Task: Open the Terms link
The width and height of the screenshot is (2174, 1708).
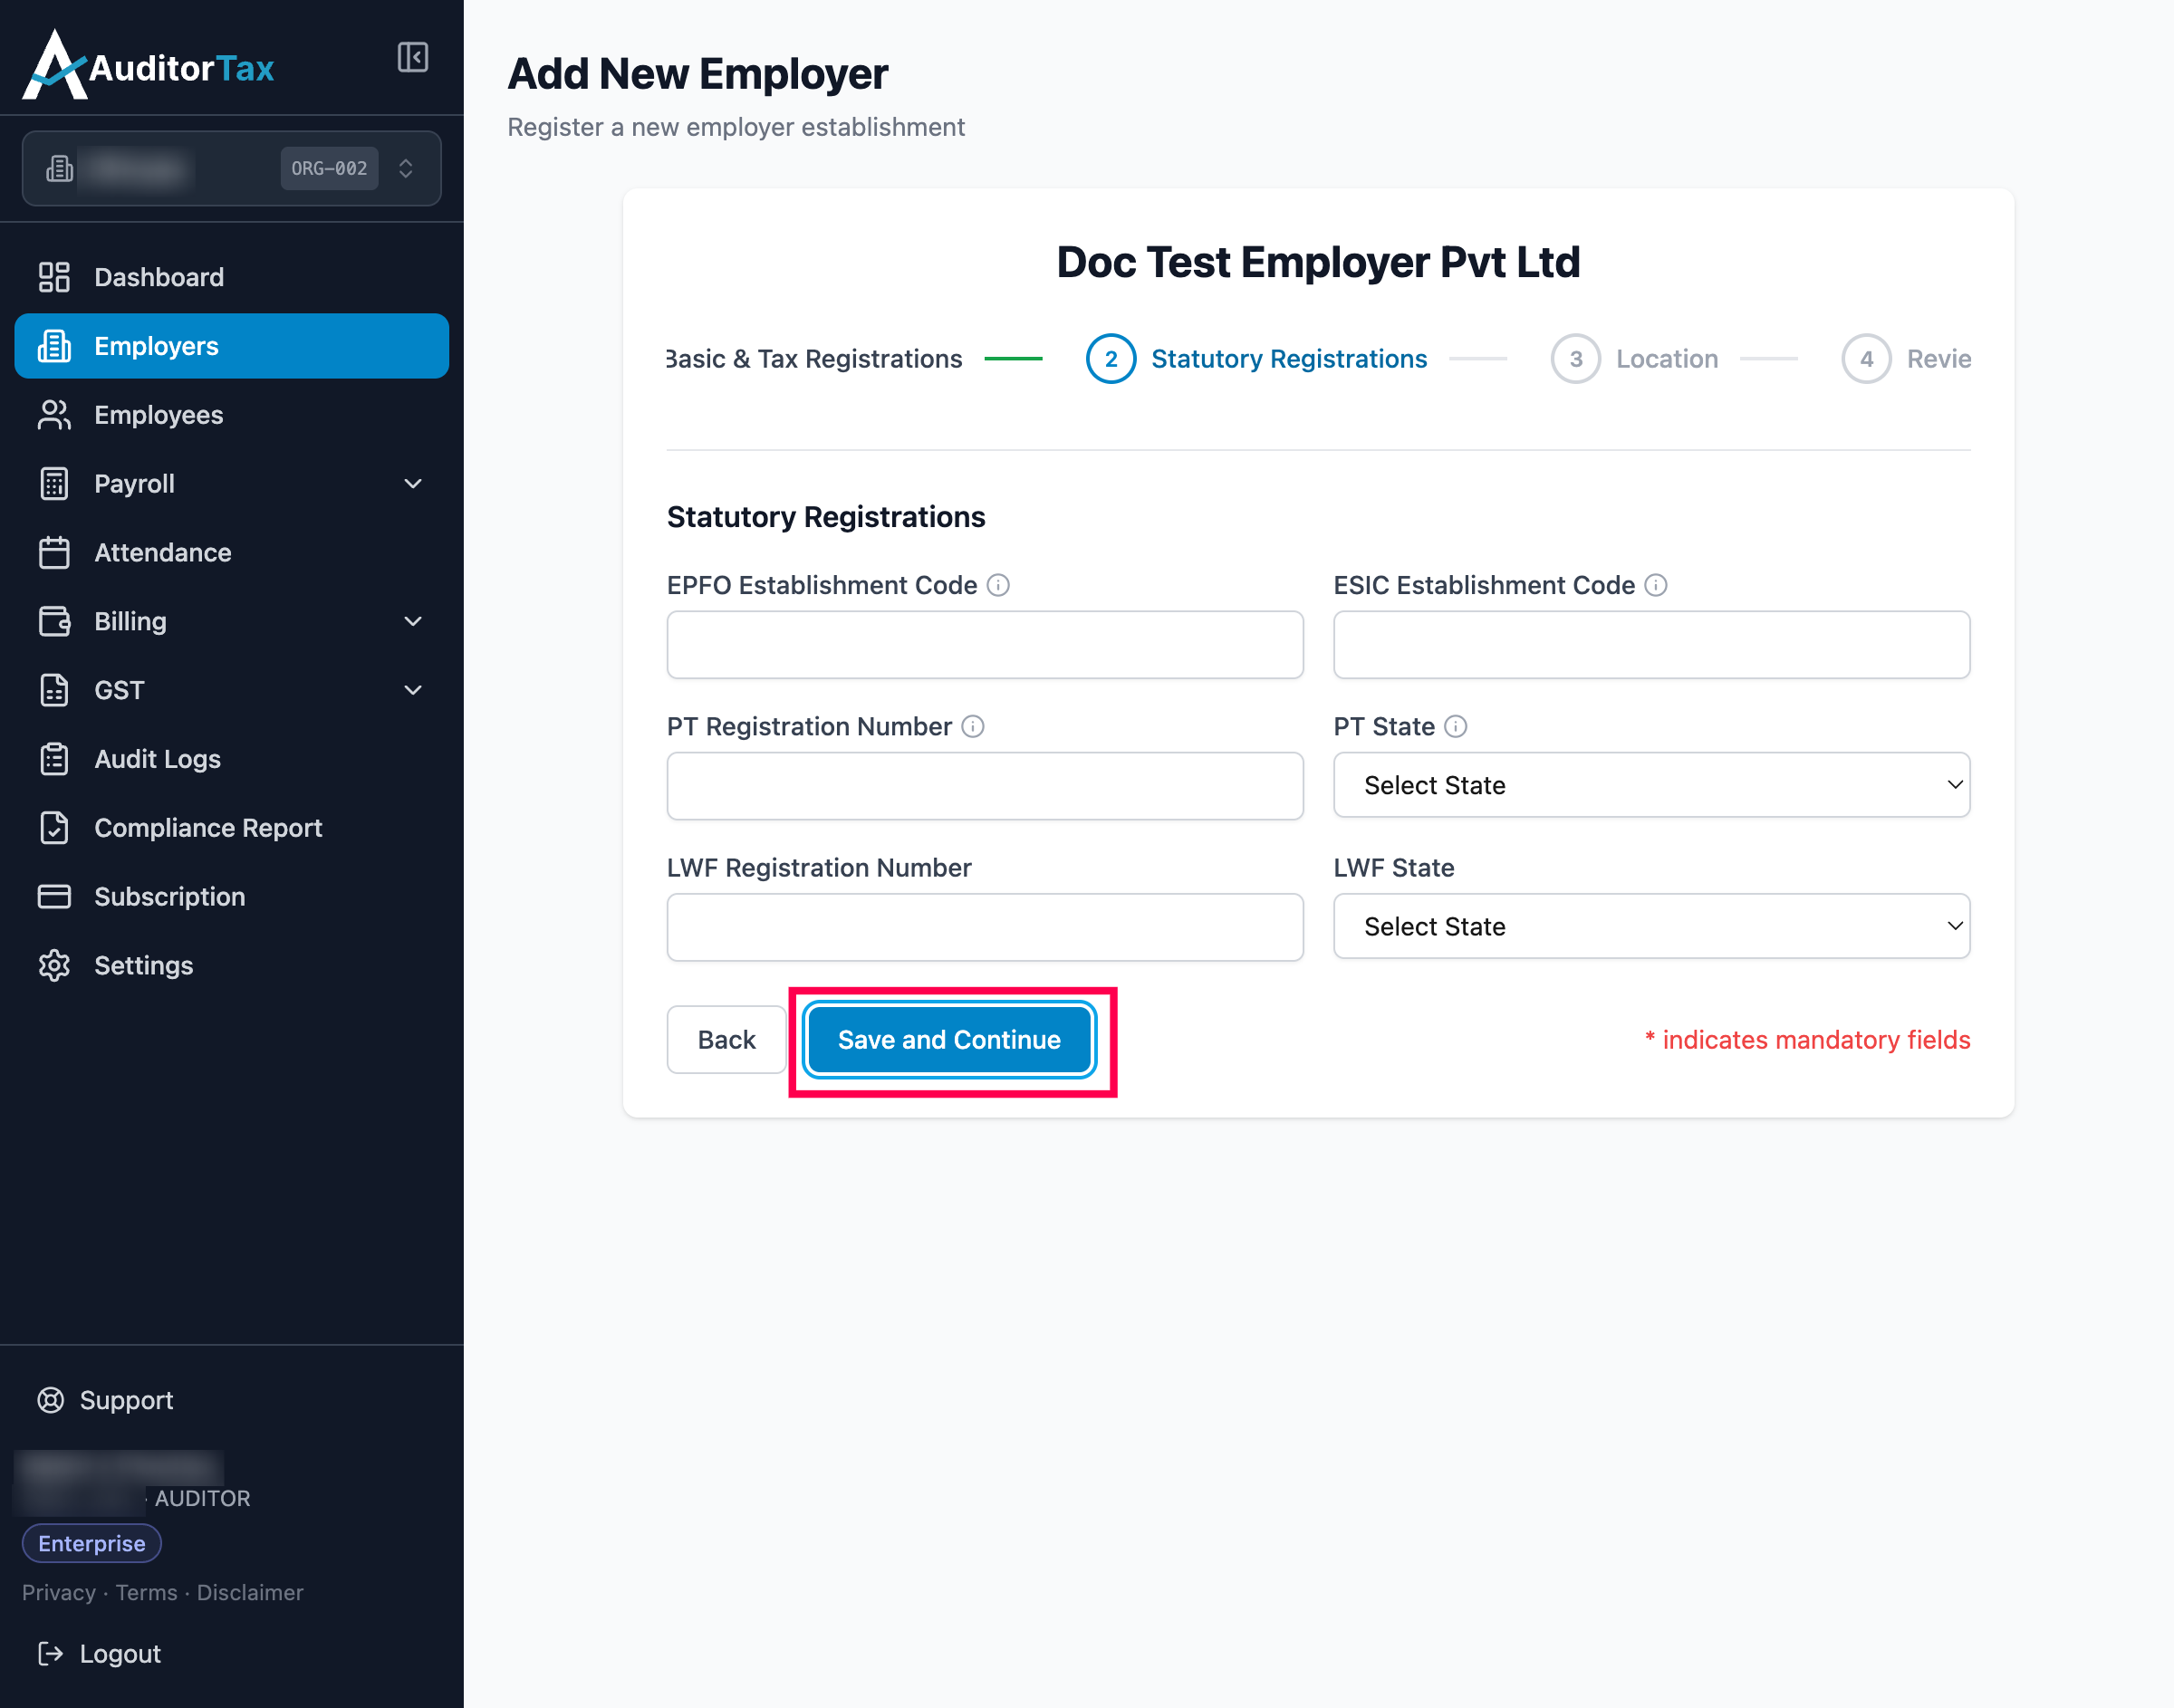Action: pyautogui.click(x=146, y=1593)
